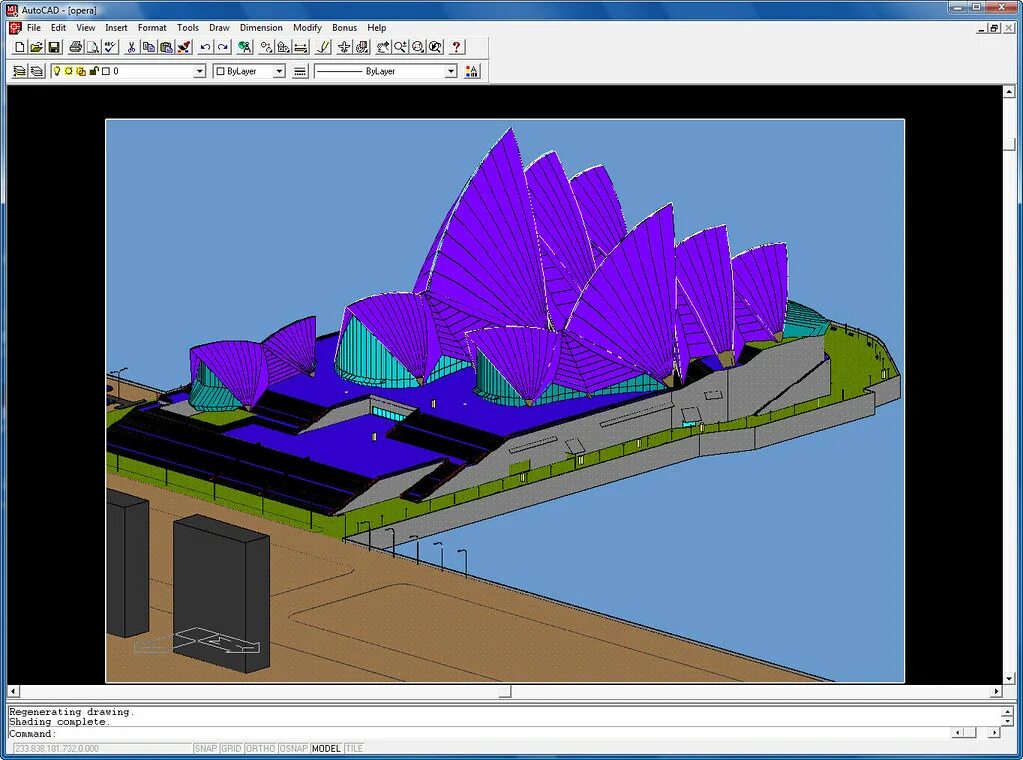The height and width of the screenshot is (760, 1023).
Task: Open the Linetype settings icon
Action: click(299, 70)
